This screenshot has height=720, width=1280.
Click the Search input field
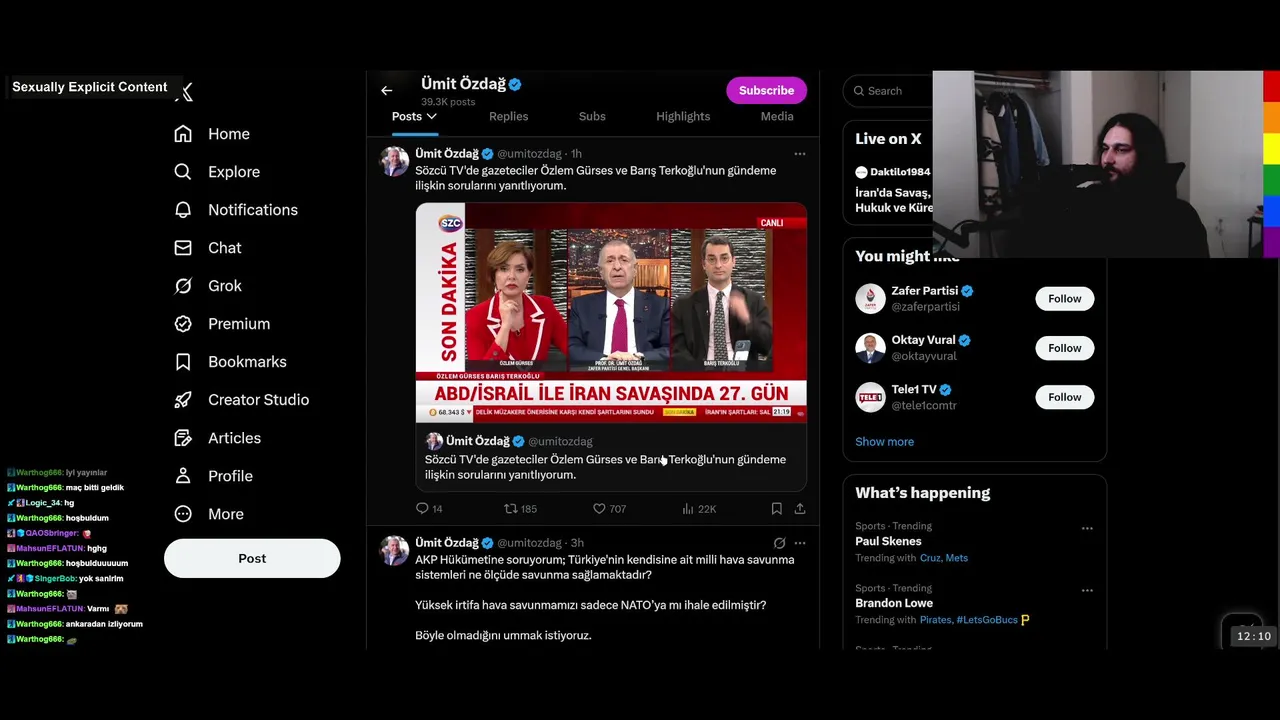[890, 91]
